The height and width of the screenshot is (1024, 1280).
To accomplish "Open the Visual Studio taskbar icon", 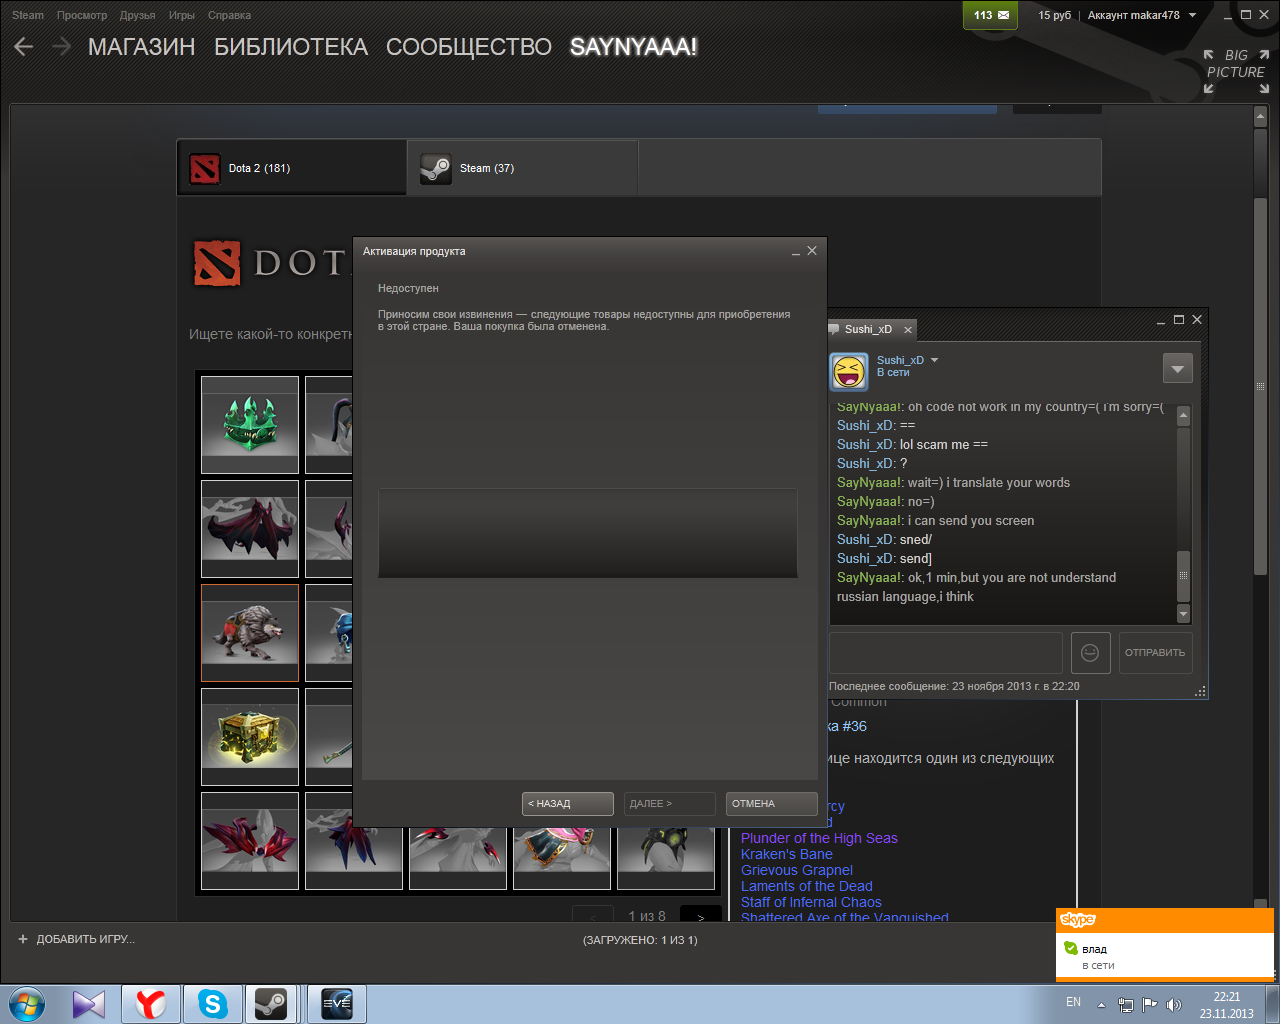I will (89, 1004).
